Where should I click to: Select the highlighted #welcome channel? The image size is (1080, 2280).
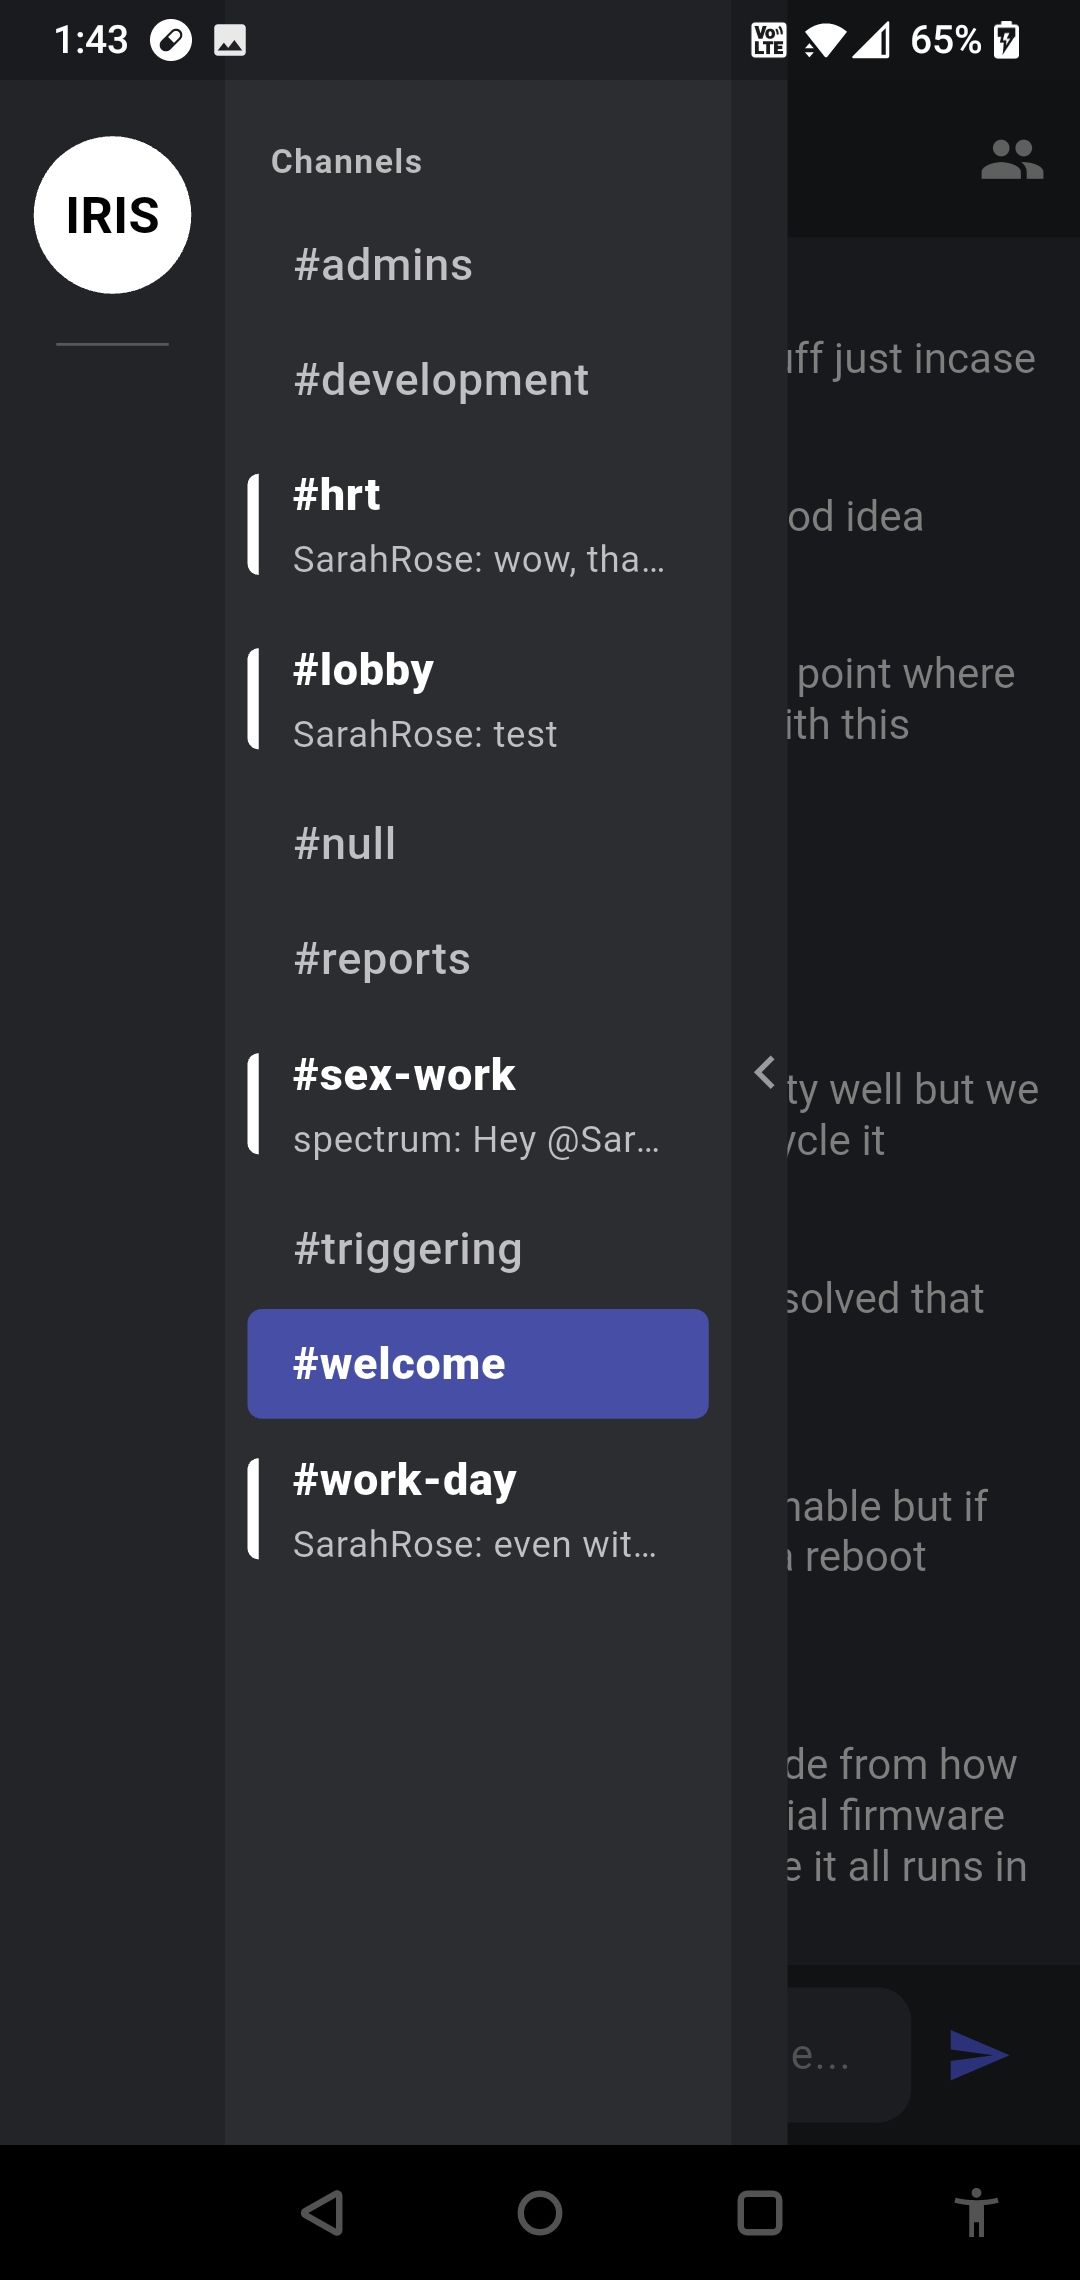[478, 1364]
